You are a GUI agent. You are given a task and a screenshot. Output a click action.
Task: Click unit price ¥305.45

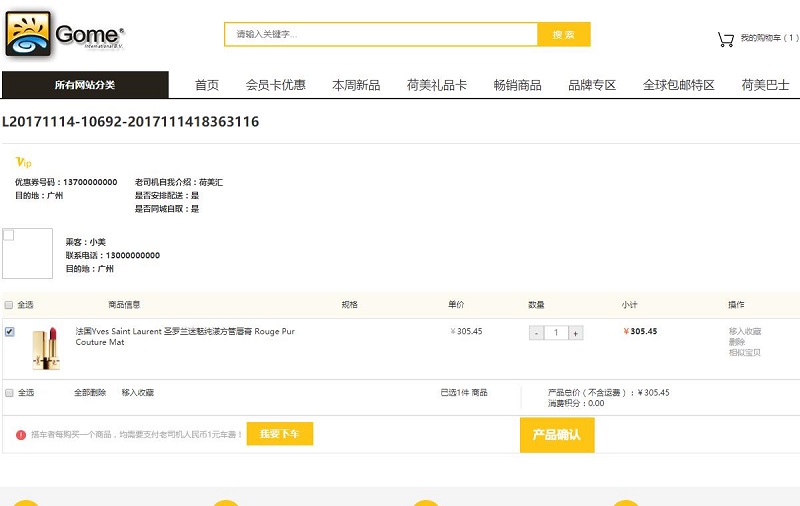click(466, 332)
